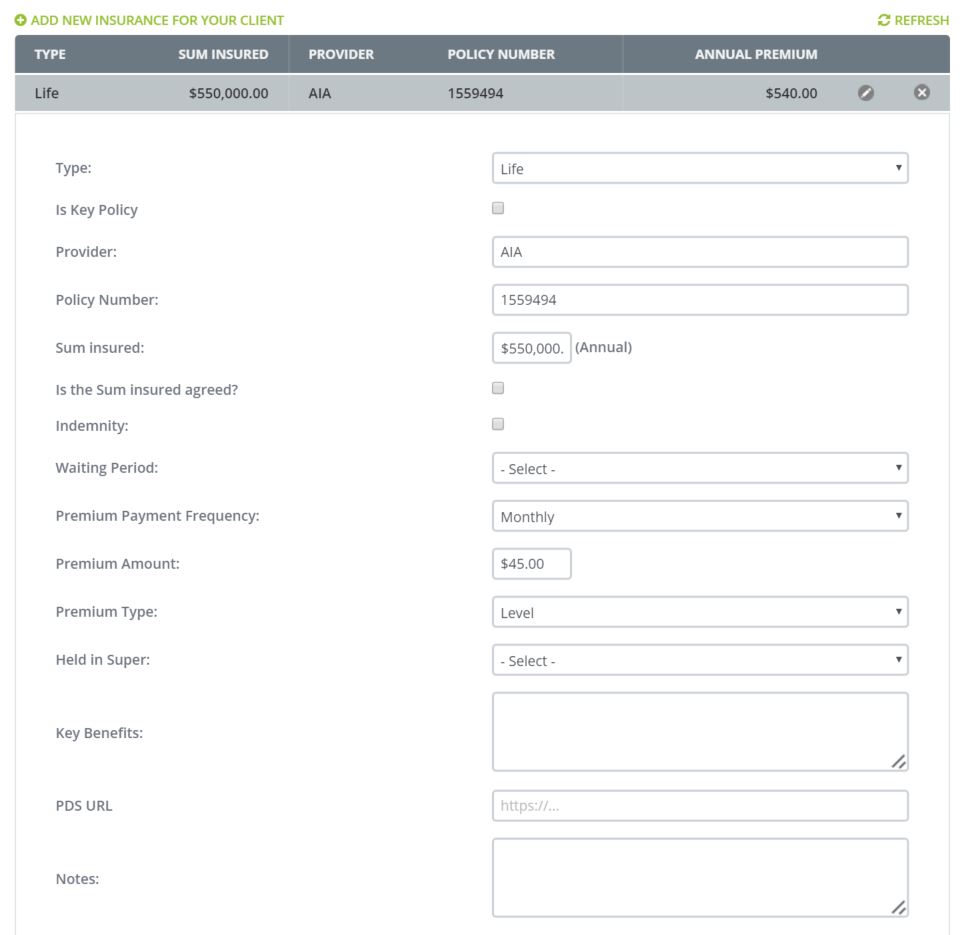The height and width of the screenshot is (935, 967).
Task: Tick the Is Key Policy checkbox
Action: 498,209
